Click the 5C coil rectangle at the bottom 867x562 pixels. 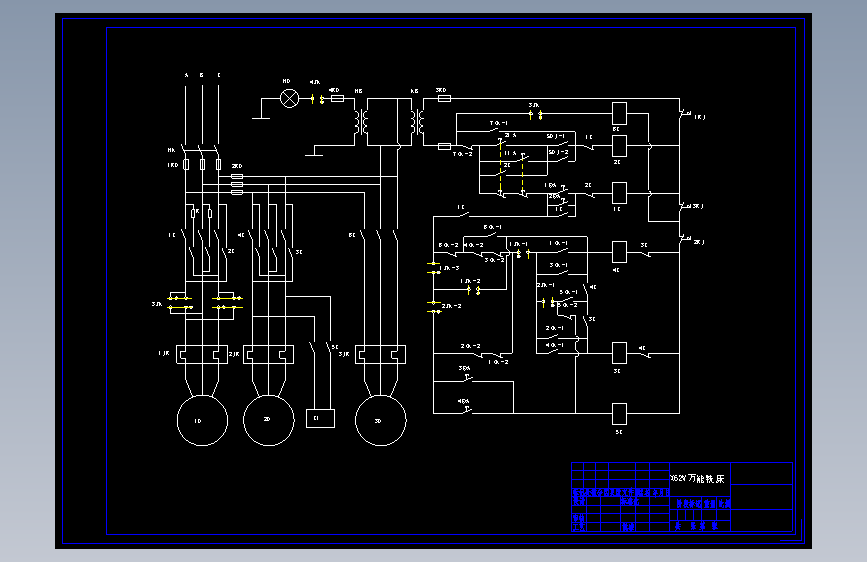[x=619, y=414]
